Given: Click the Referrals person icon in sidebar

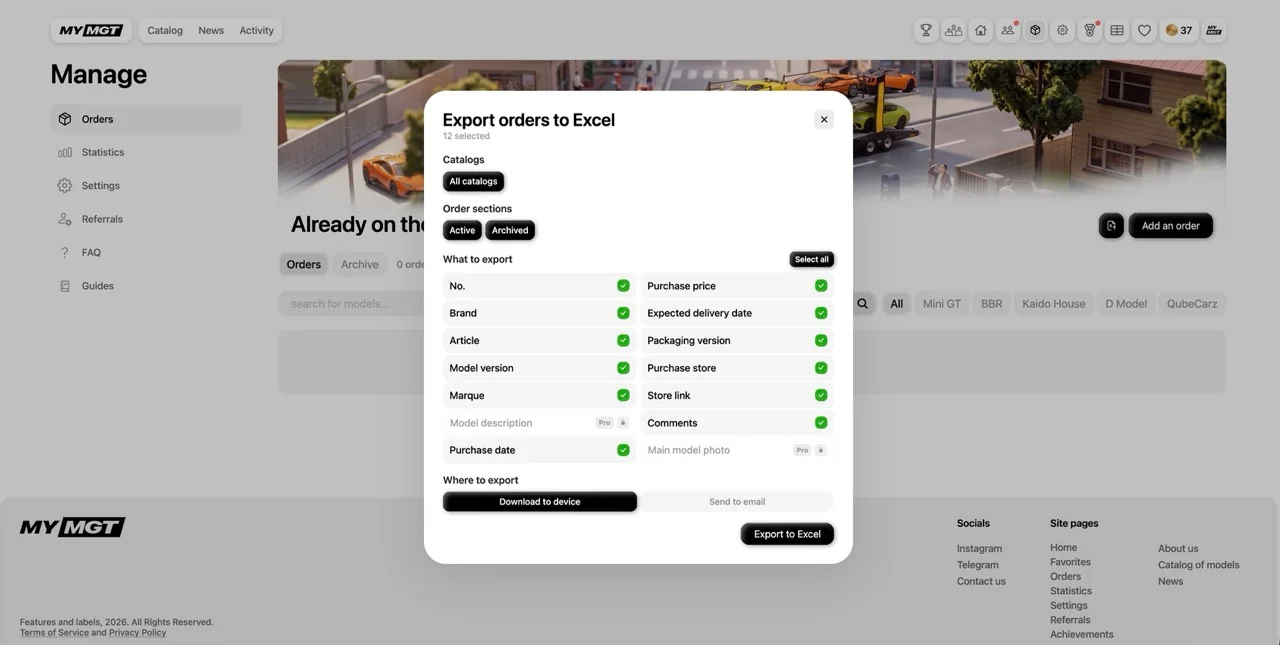Looking at the screenshot, I should [x=65, y=219].
